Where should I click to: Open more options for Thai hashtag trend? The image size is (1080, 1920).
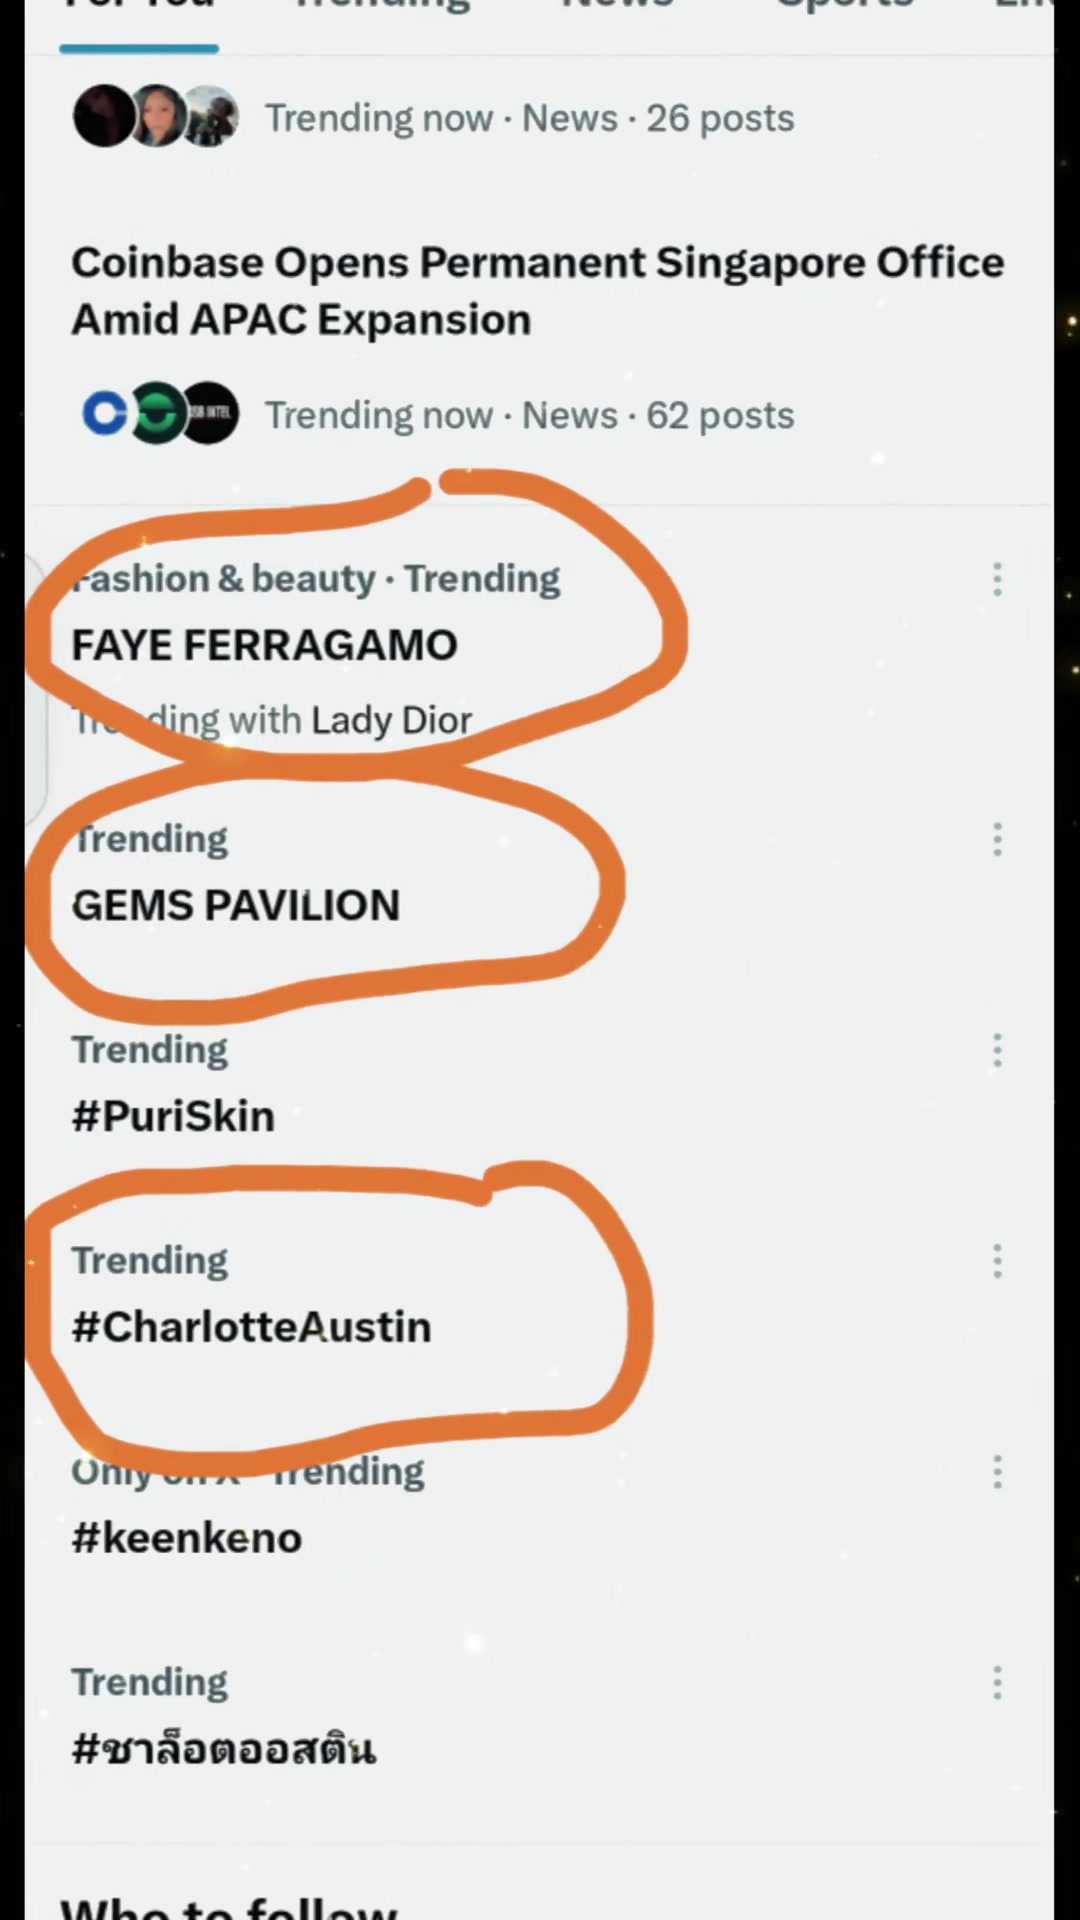pos(997,1683)
